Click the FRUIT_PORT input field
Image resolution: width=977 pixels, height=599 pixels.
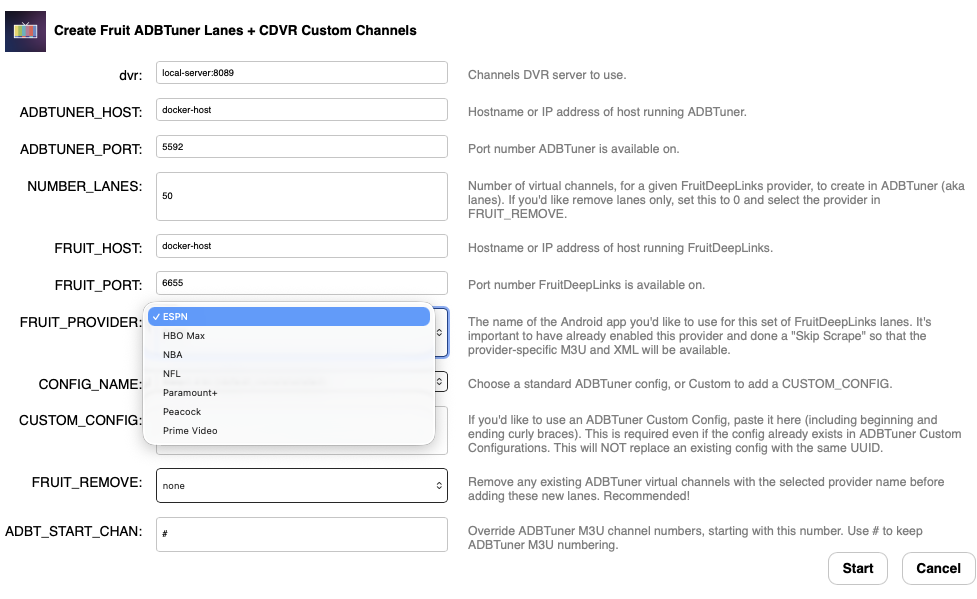pyautogui.click(x=301, y=283)
